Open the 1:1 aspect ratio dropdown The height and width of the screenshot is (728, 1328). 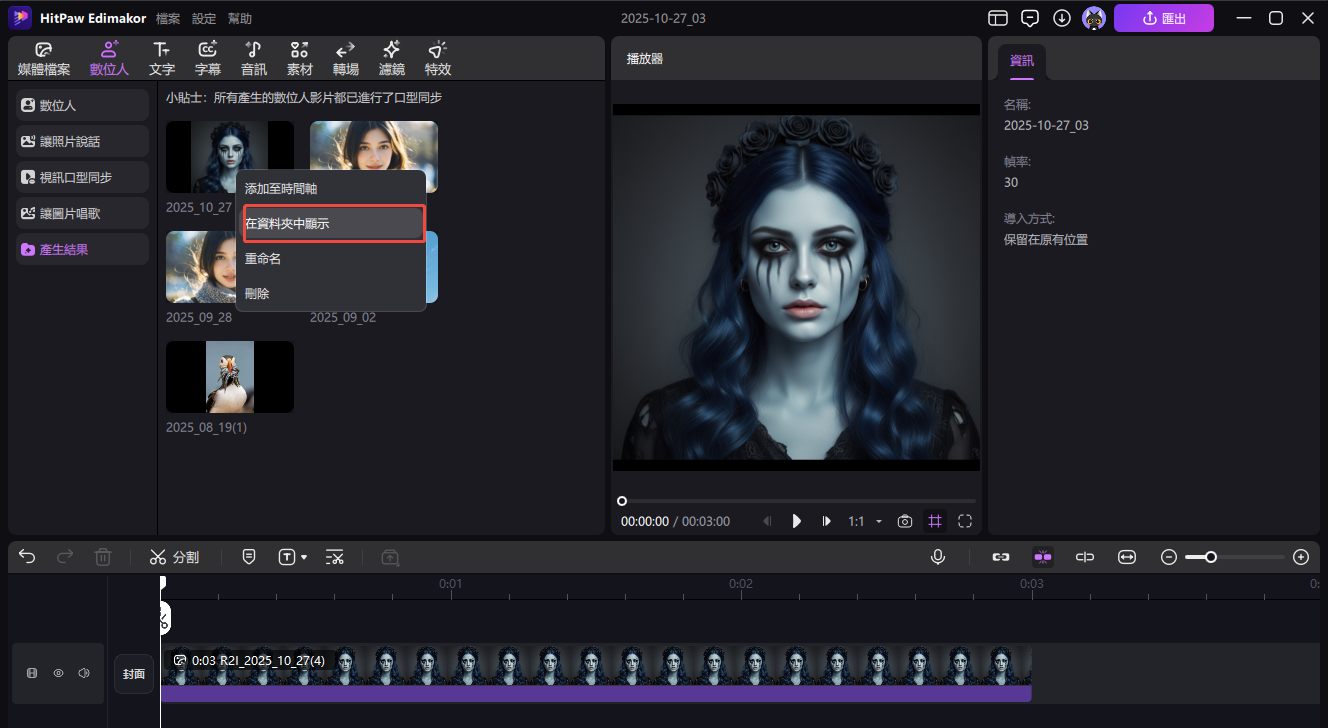point(865,521)
